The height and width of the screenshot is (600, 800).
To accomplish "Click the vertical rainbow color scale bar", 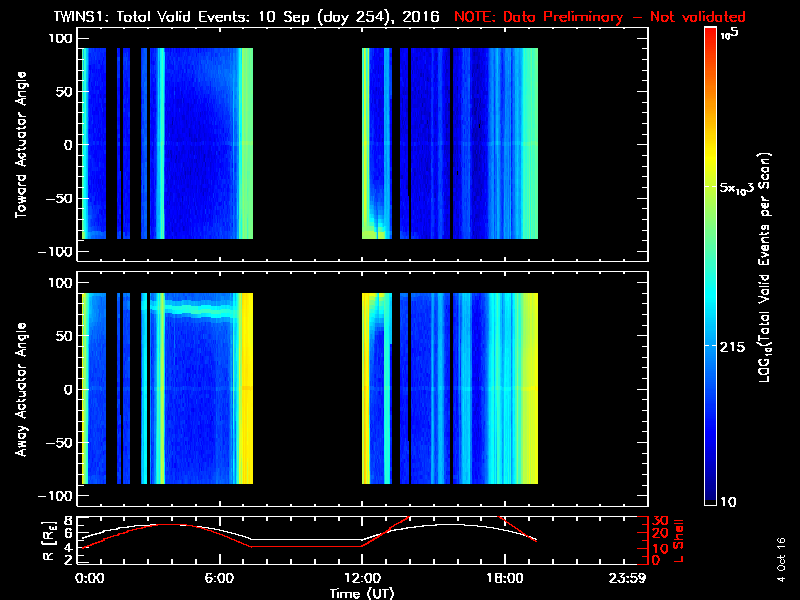I will point(710,266).
